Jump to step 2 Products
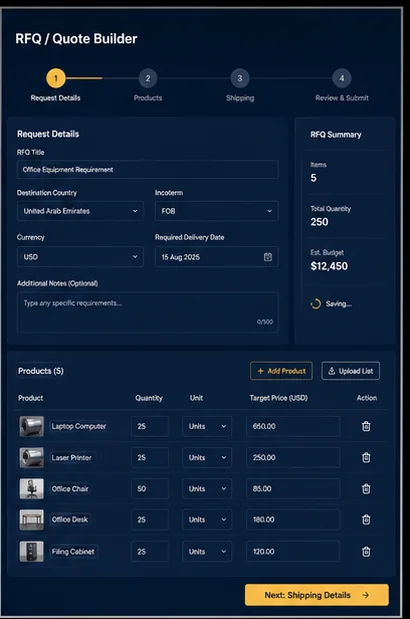Screen dimensions: 410x619 [x=148, y=78]
